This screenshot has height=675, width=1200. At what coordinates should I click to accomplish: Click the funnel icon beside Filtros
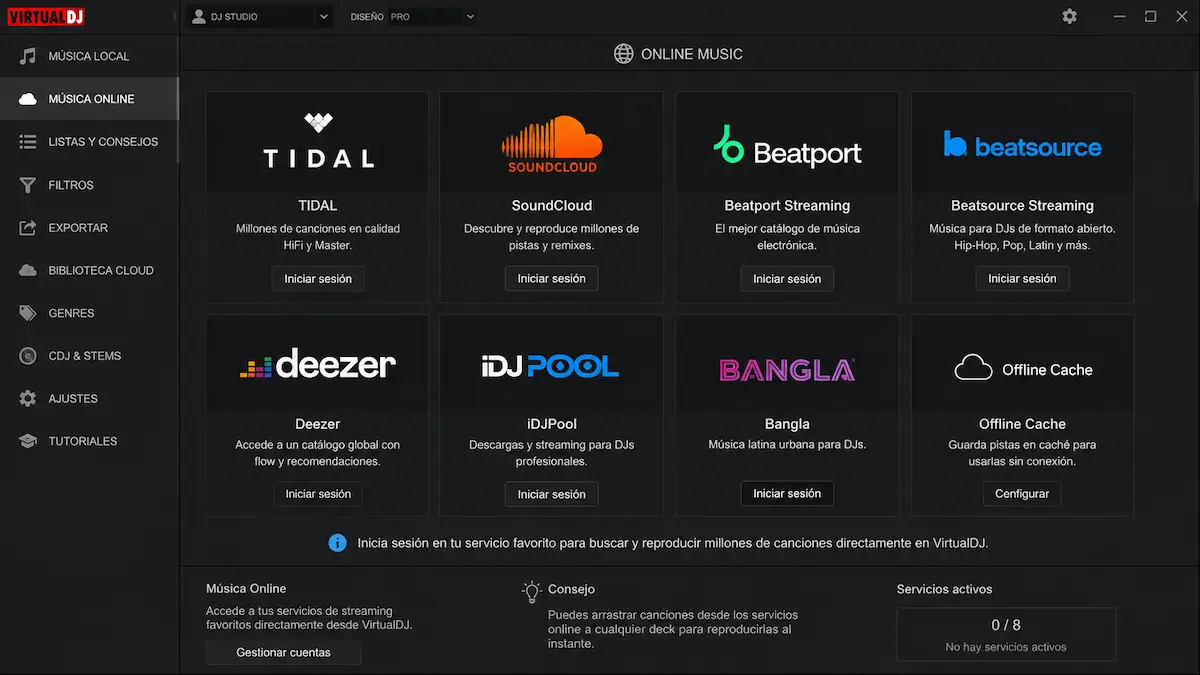(28, 185)
